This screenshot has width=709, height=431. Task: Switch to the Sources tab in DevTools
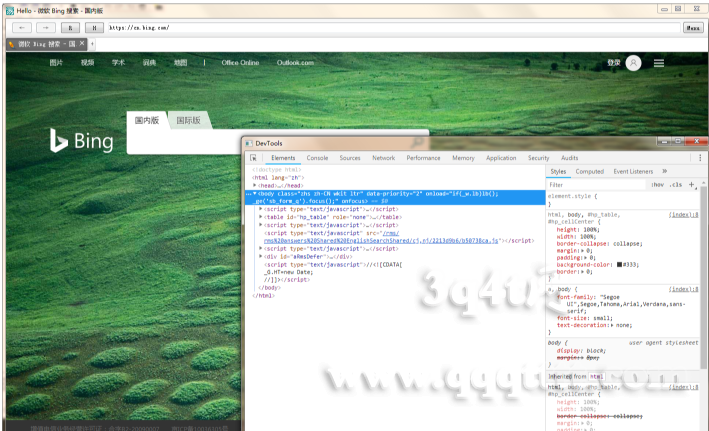pos(350,158)
